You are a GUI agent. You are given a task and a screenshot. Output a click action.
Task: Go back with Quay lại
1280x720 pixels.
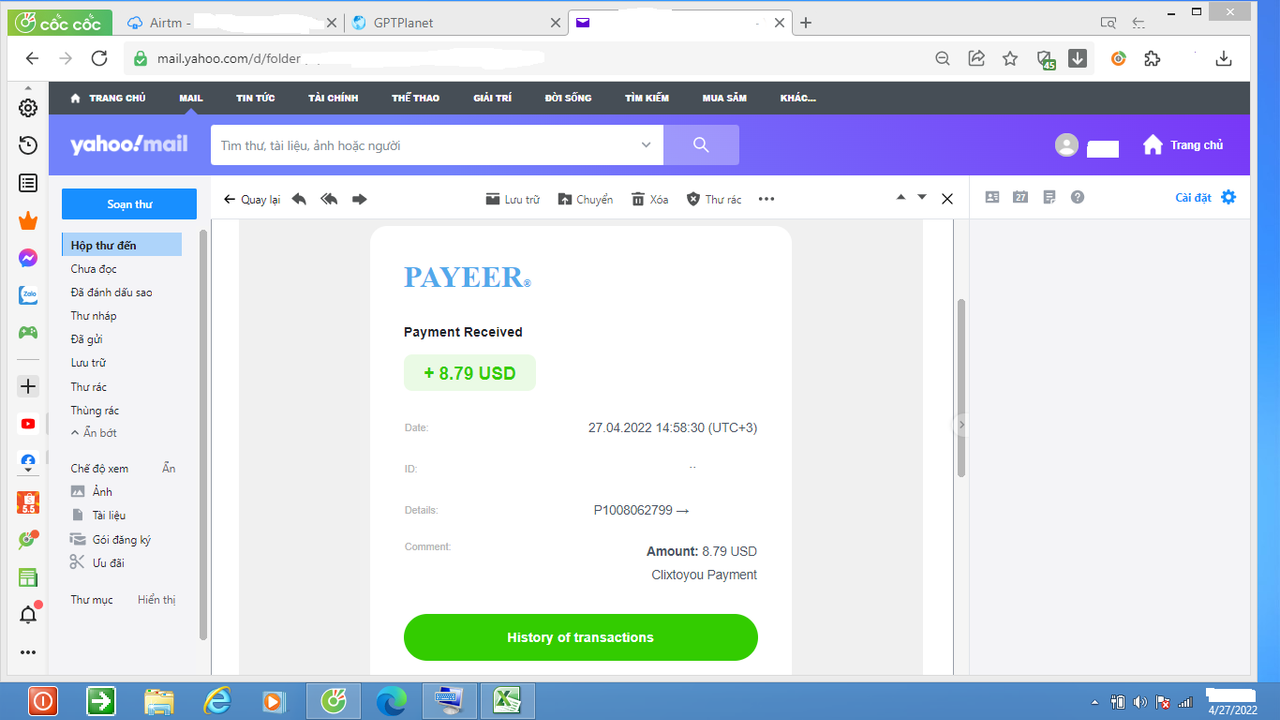pyautogui.click(x=252, y=199)
